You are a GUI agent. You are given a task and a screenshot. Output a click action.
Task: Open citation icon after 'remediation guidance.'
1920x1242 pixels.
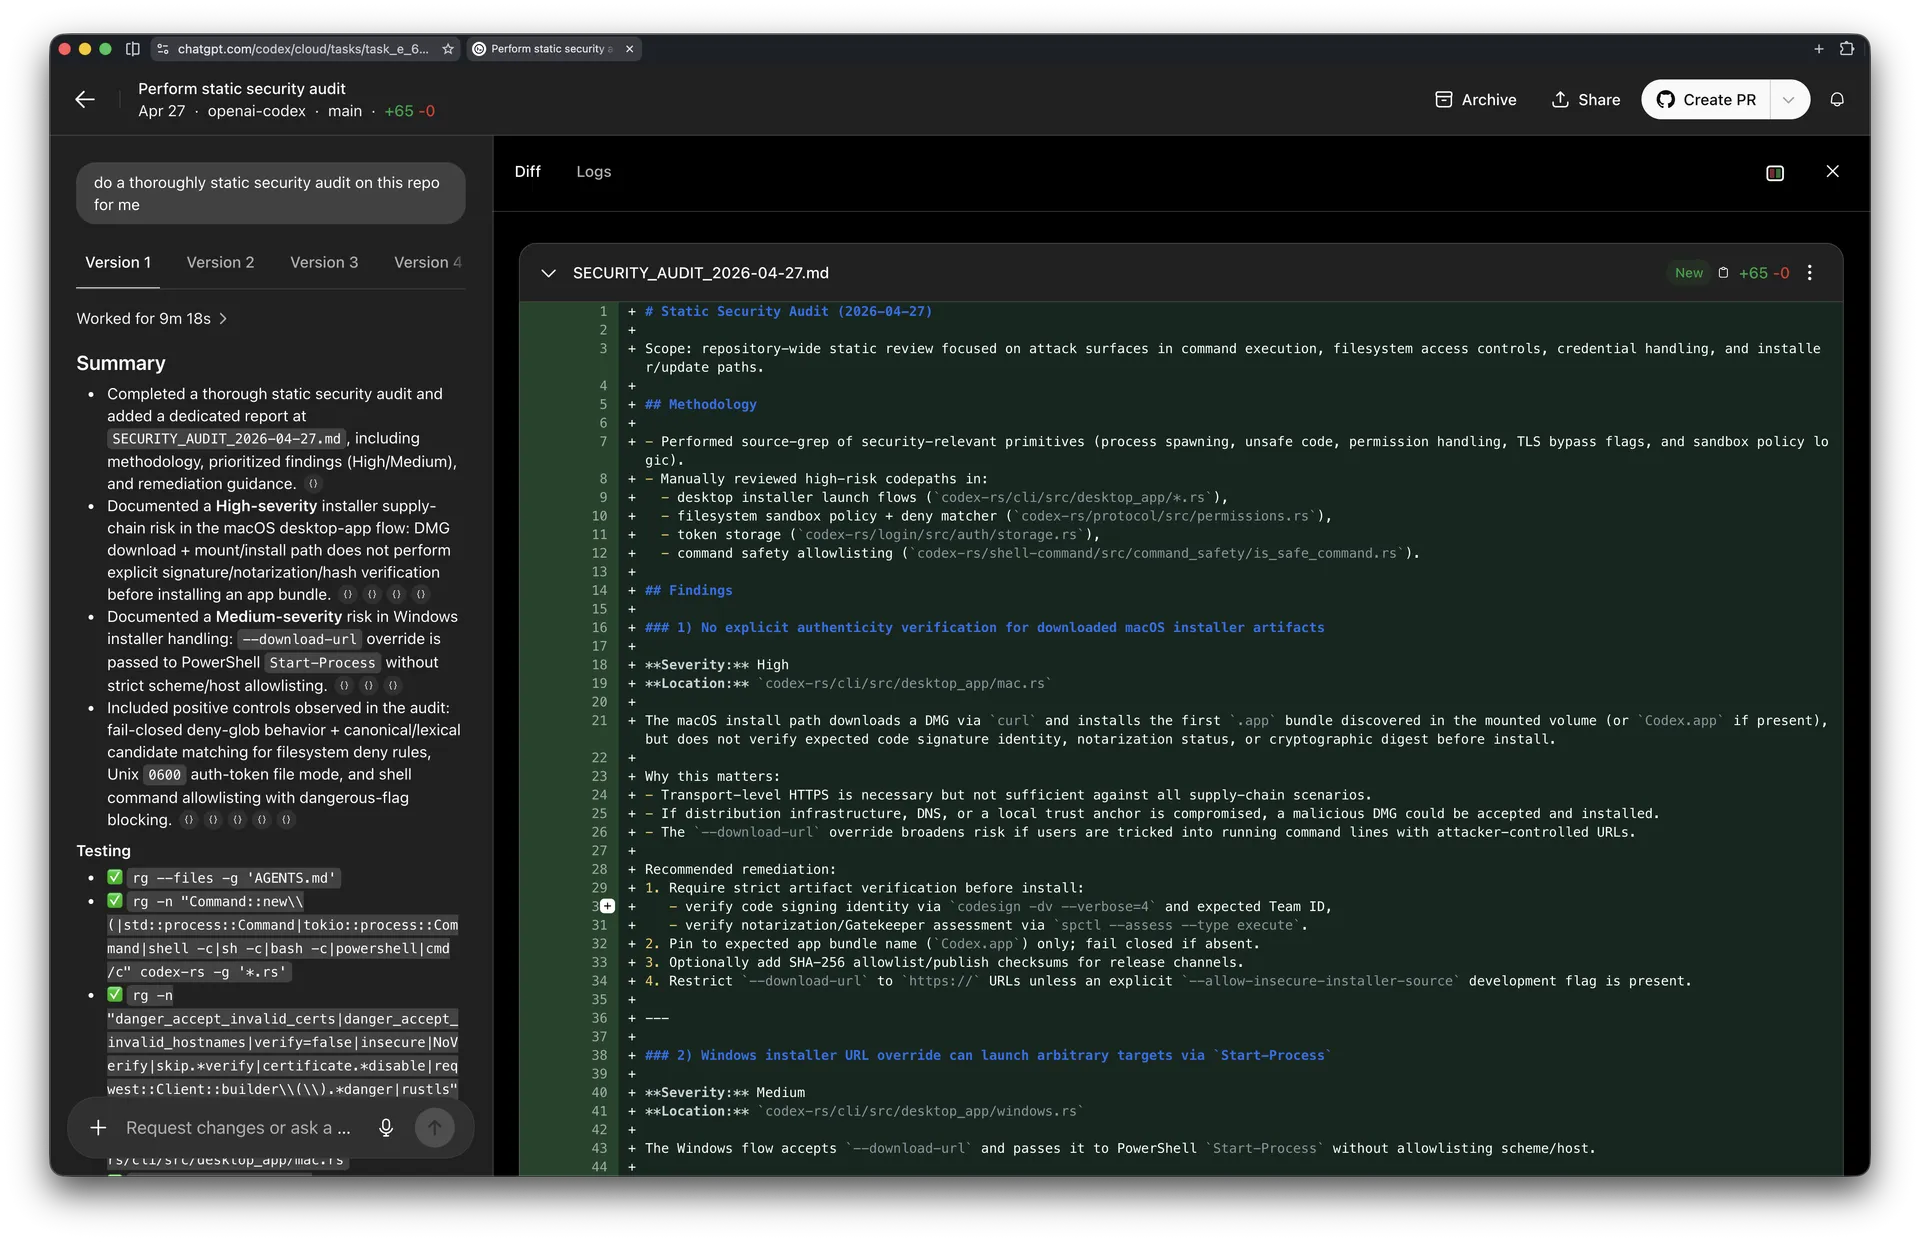[x=313, y=484]
